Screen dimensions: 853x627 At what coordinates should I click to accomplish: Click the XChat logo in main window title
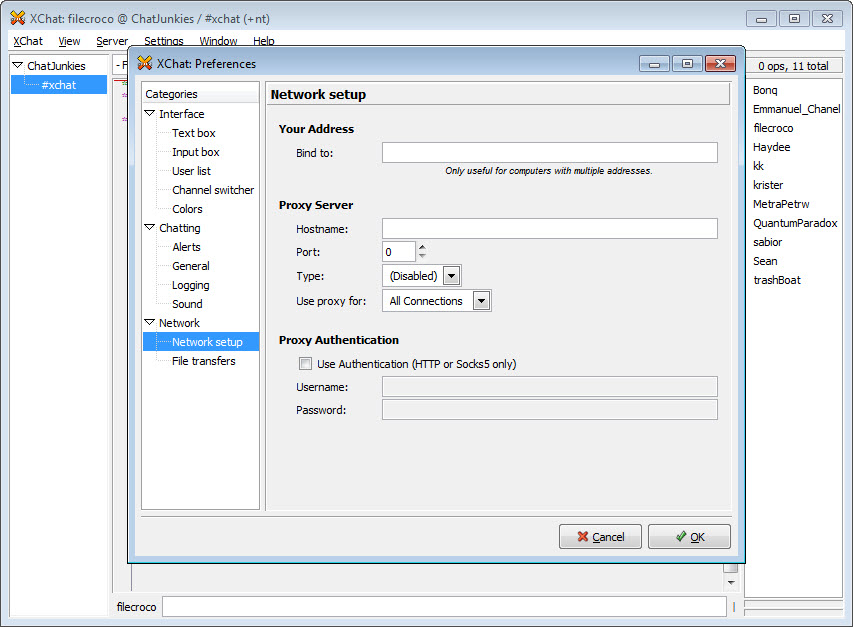[18, 18]
